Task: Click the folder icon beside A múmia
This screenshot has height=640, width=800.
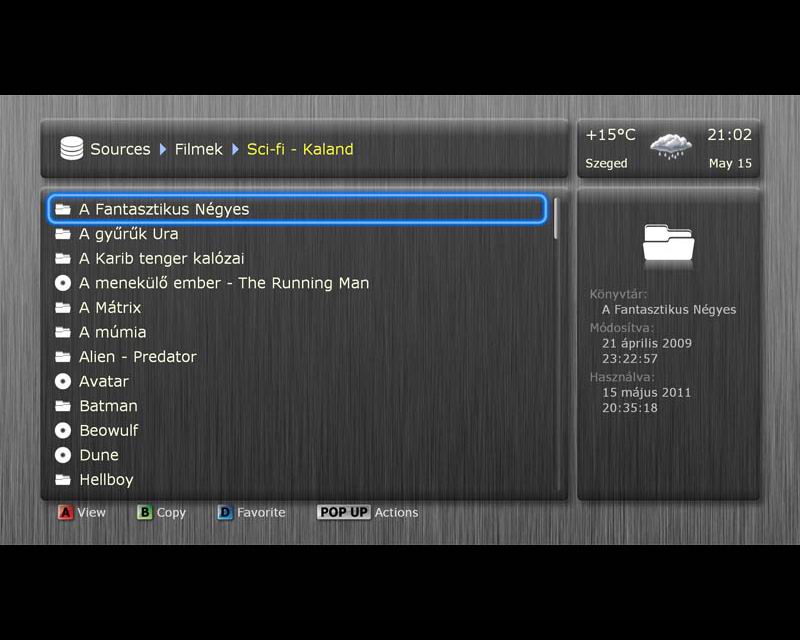Action: [63, 332]
